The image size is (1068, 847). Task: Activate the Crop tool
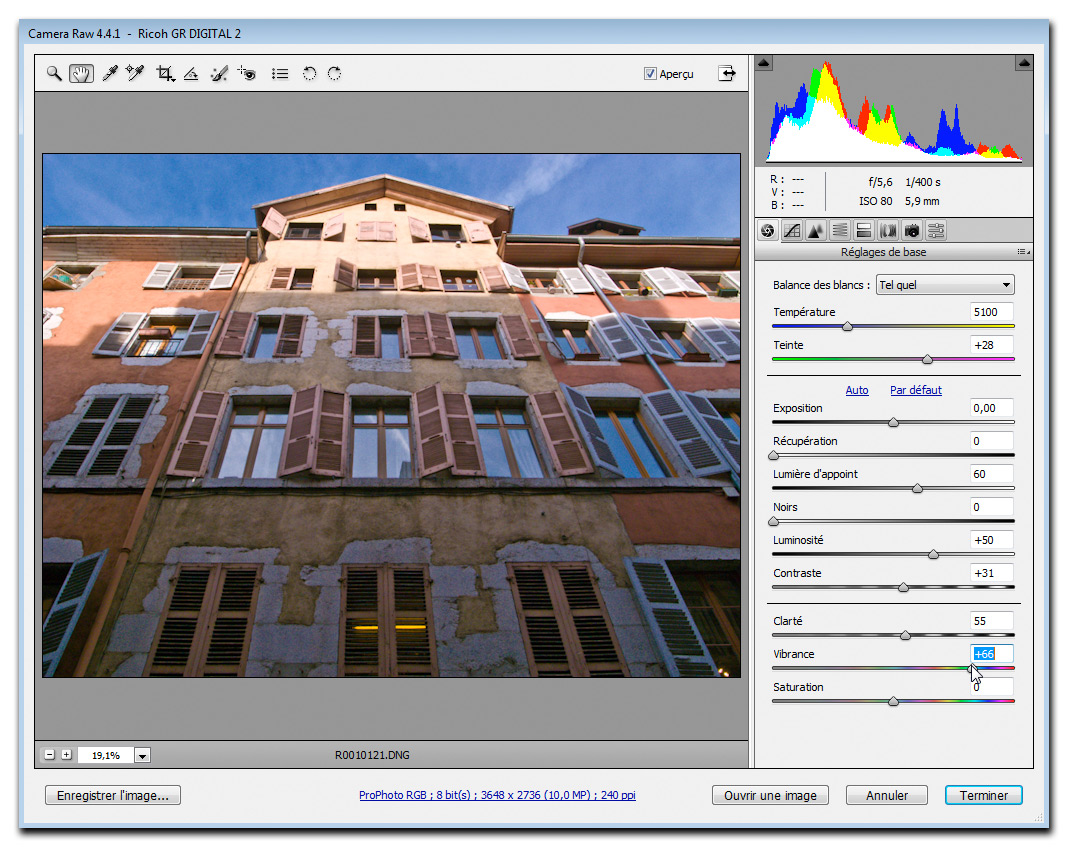(x=165, y=74)
